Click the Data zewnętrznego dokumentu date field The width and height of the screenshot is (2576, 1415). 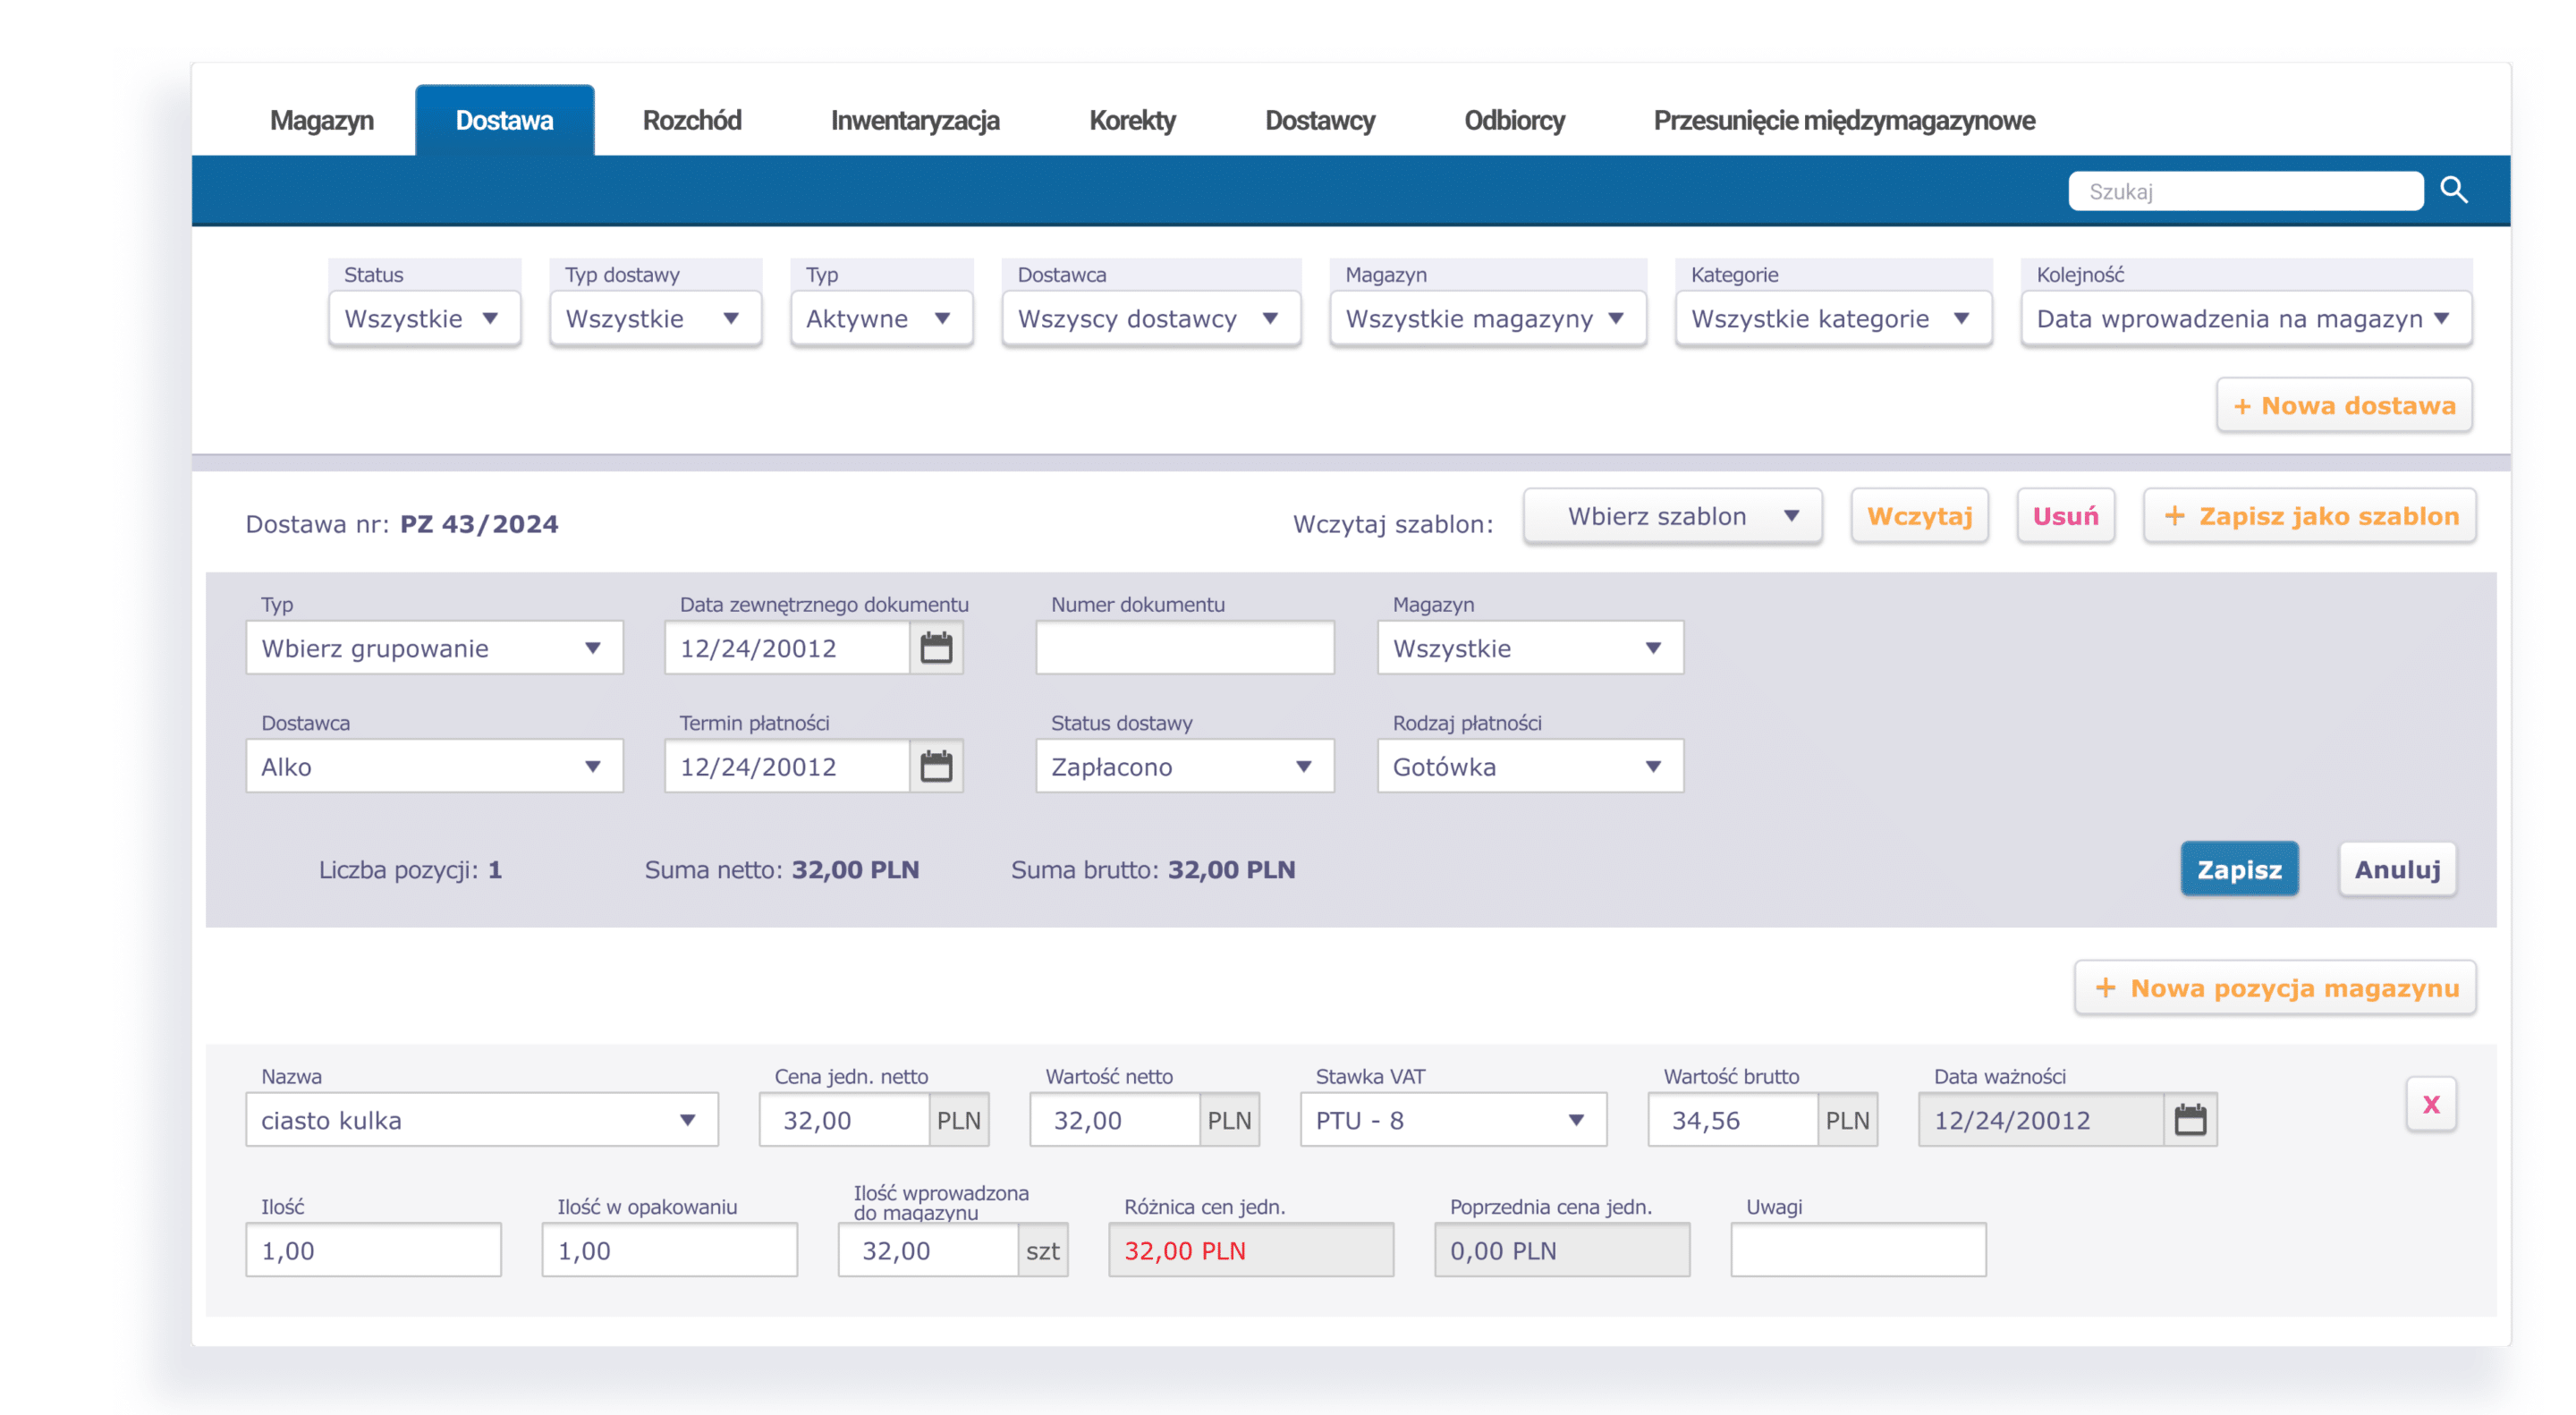788,648
